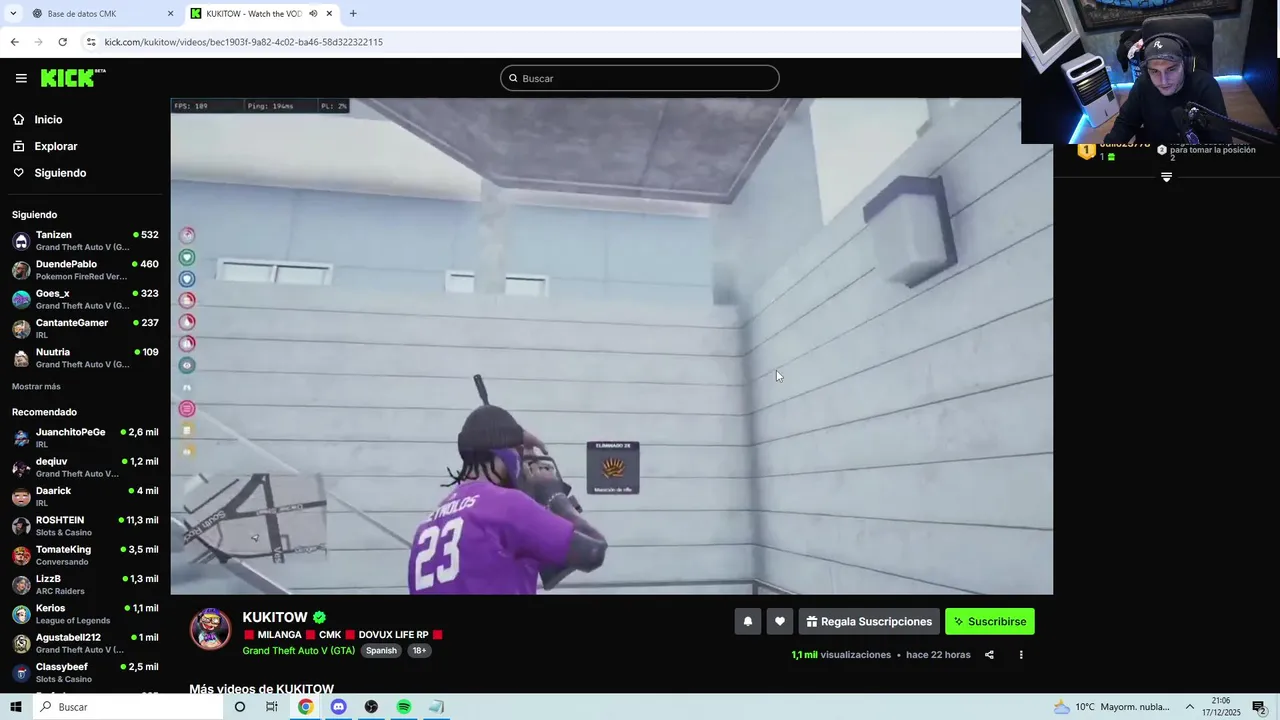Screen dimensions: 1280x720
Task: Open OBS Studio from the taskbar
Action: coord(371,707)
